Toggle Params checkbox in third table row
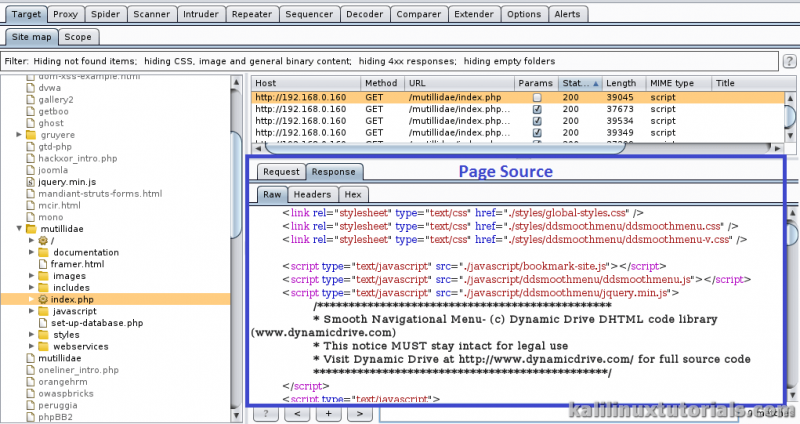 click(537, 121)
